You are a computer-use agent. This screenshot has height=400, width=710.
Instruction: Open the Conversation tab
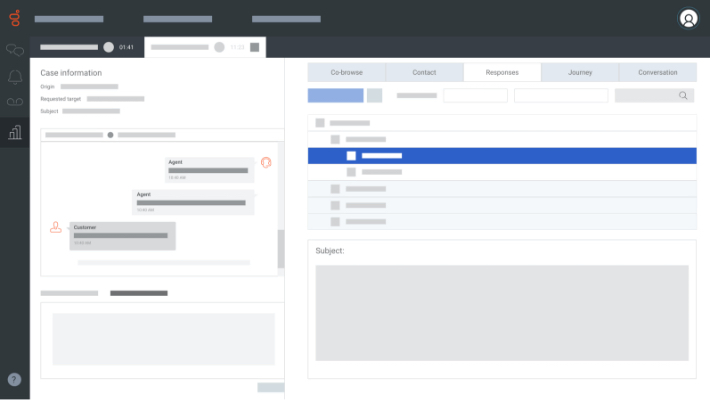(658, 72)
